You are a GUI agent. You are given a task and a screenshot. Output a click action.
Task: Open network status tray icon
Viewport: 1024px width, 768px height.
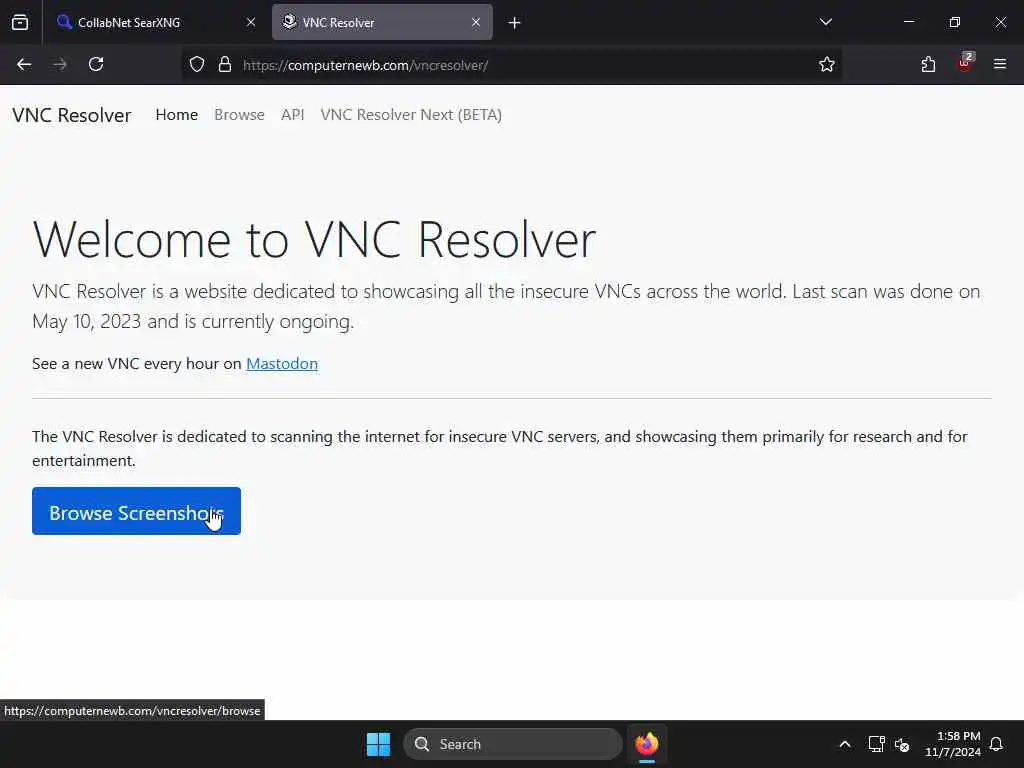pyautogui.click(x=876, y=744)
